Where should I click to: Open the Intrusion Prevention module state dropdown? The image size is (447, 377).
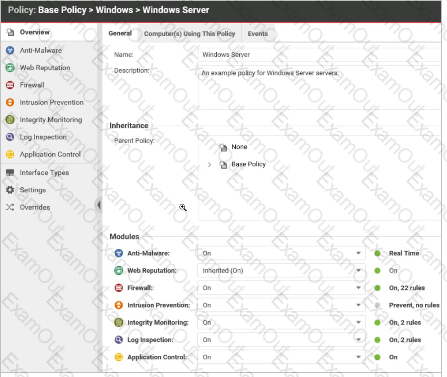click(281, 305)
